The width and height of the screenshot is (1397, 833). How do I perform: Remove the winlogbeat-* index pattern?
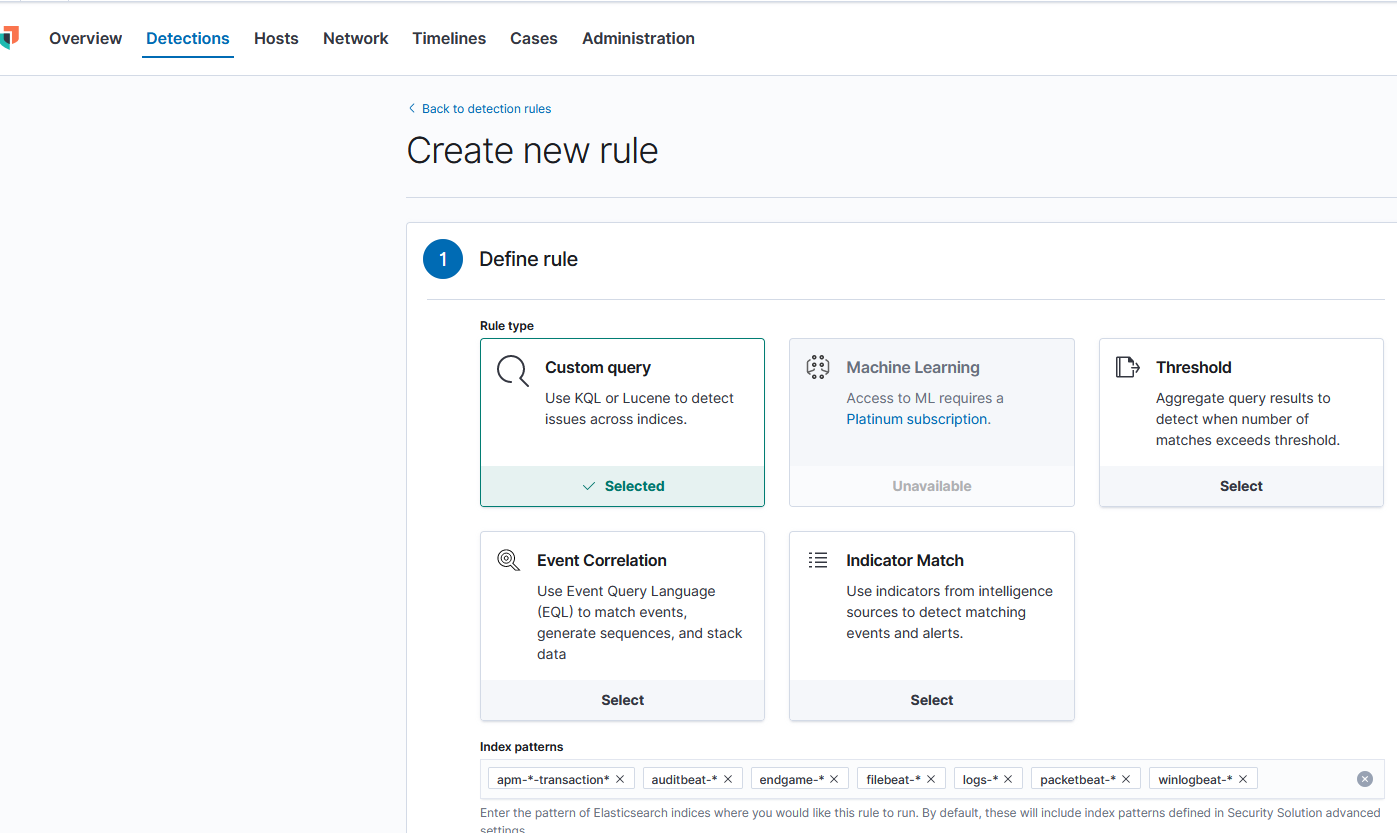(1243, 778)
